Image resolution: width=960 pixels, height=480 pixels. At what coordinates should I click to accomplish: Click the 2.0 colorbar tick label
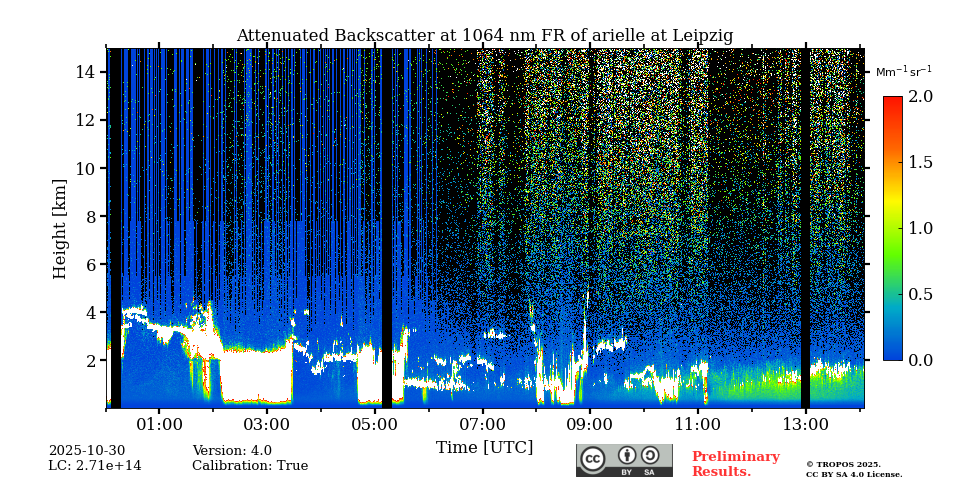[x=920, y=97]
